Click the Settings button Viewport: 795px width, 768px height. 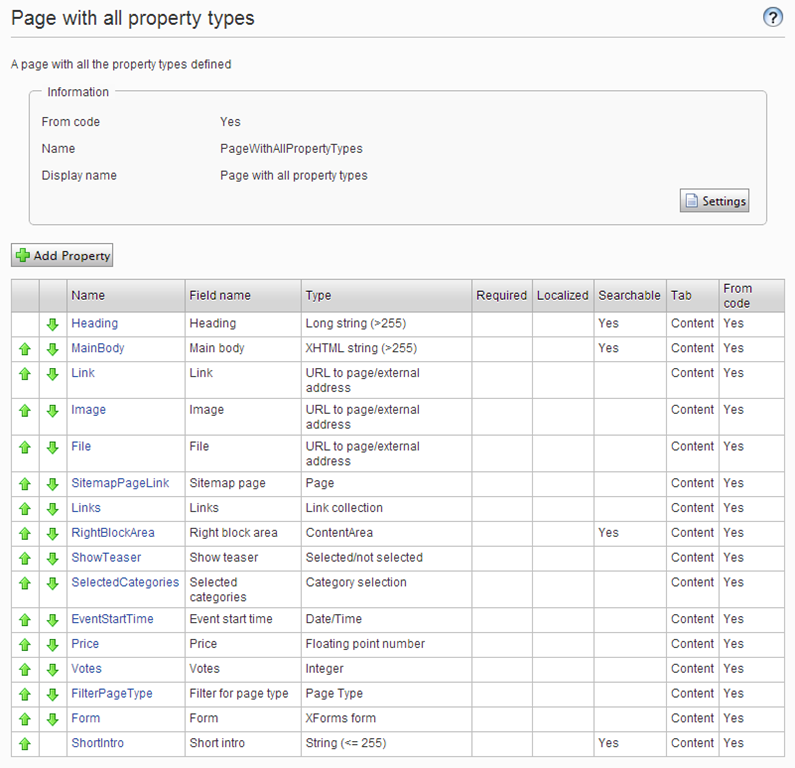[714, 201]
